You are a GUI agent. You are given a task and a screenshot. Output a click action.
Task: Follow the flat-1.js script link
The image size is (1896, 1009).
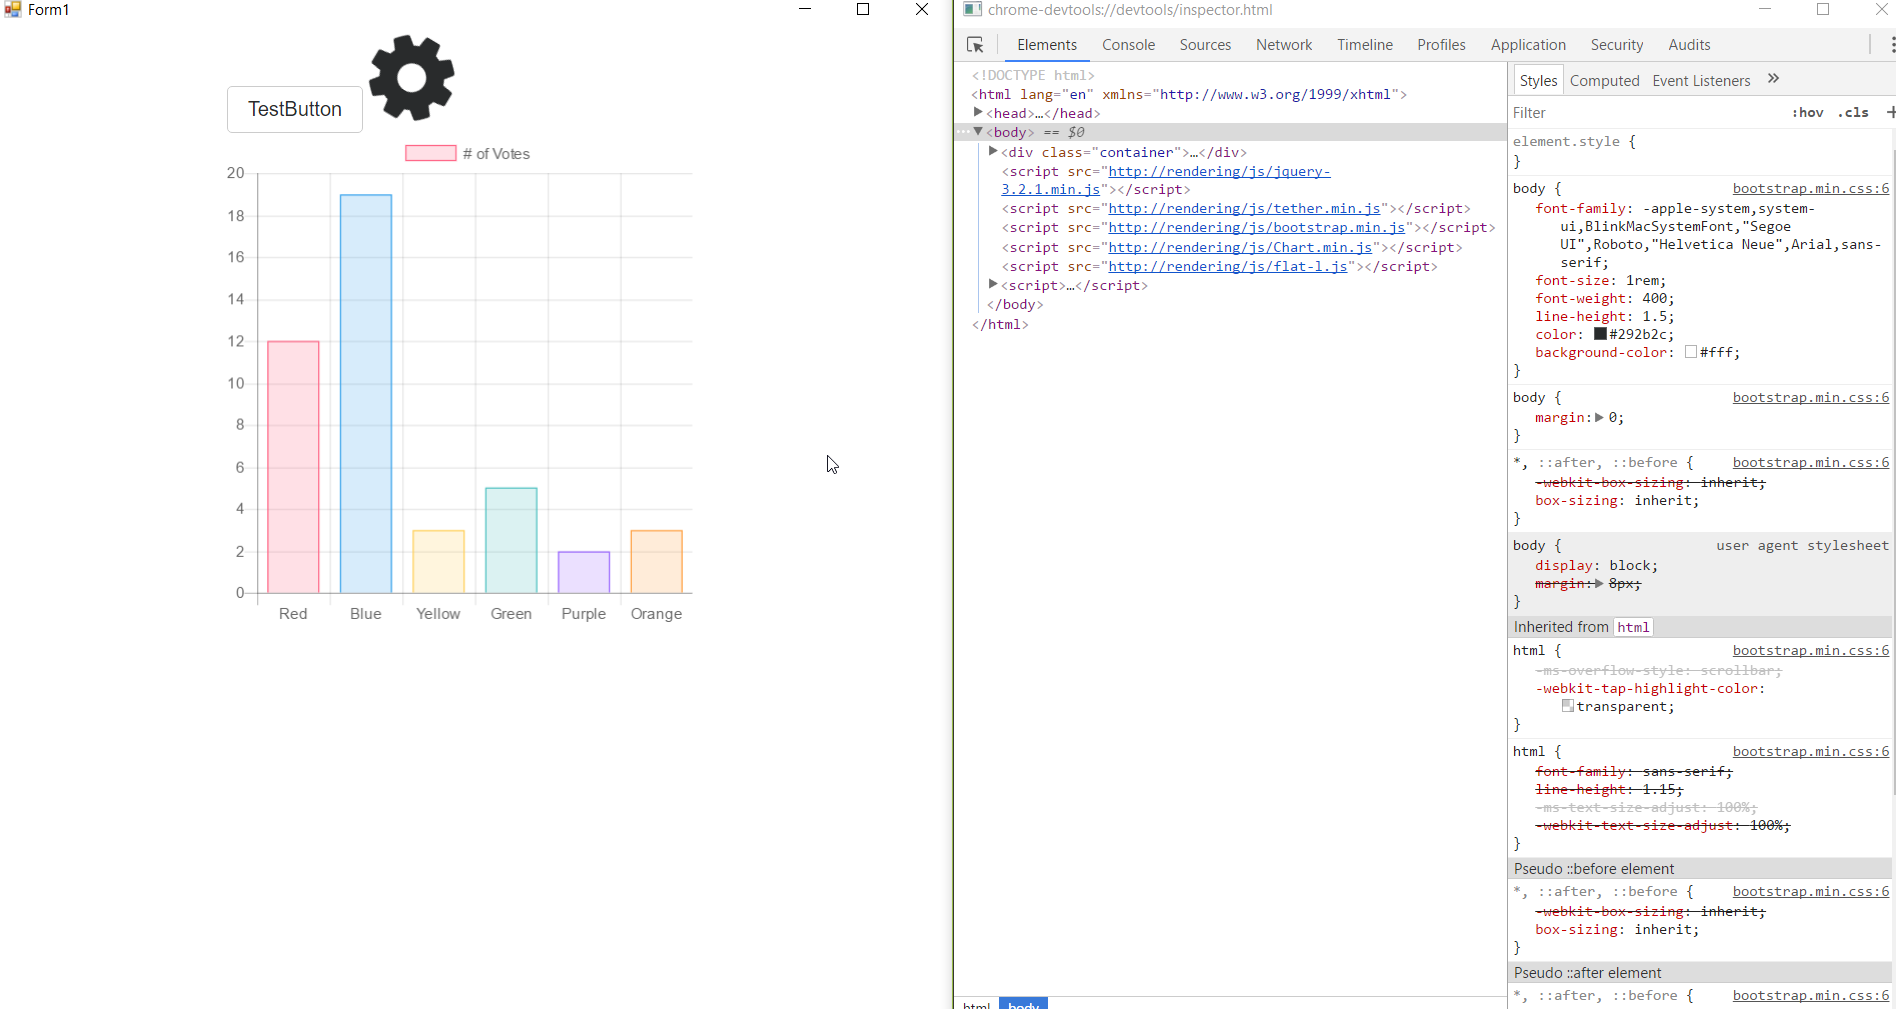pos(1228,267)
